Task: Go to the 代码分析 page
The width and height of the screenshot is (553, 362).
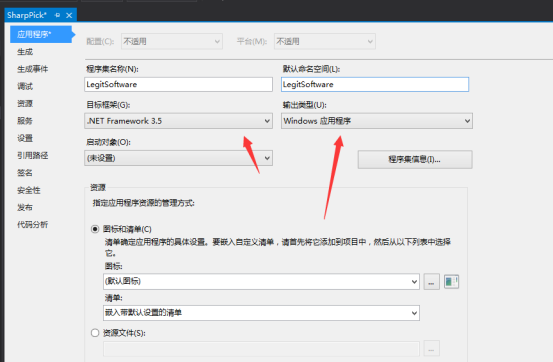Action: [32, 225]
